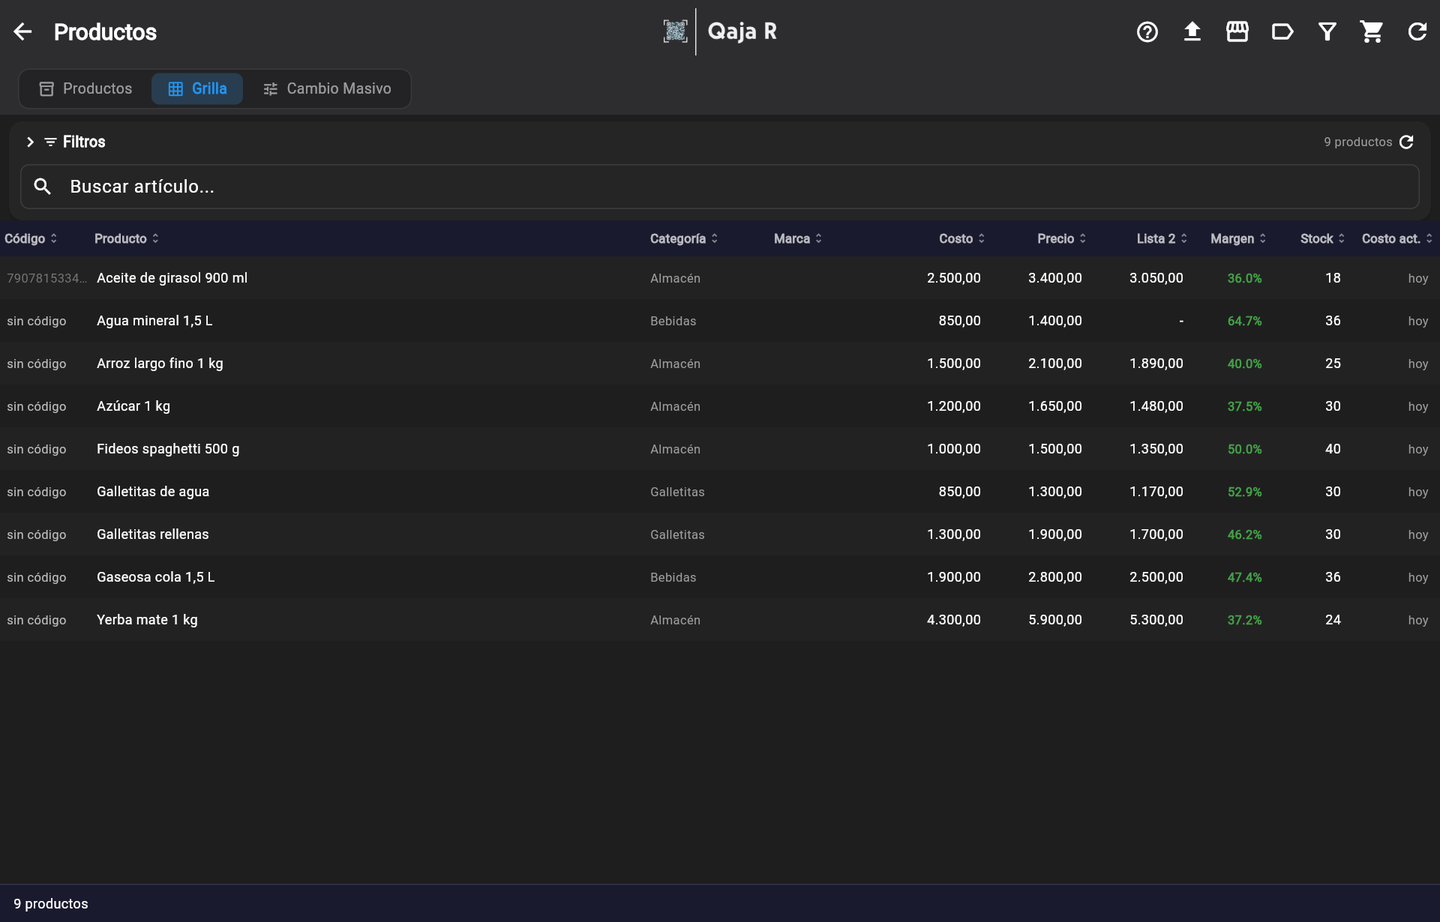The width and height of the screenshot is (1440, 922).
Task: Open the Yerba mate 1 kg row
Action: 720,620
